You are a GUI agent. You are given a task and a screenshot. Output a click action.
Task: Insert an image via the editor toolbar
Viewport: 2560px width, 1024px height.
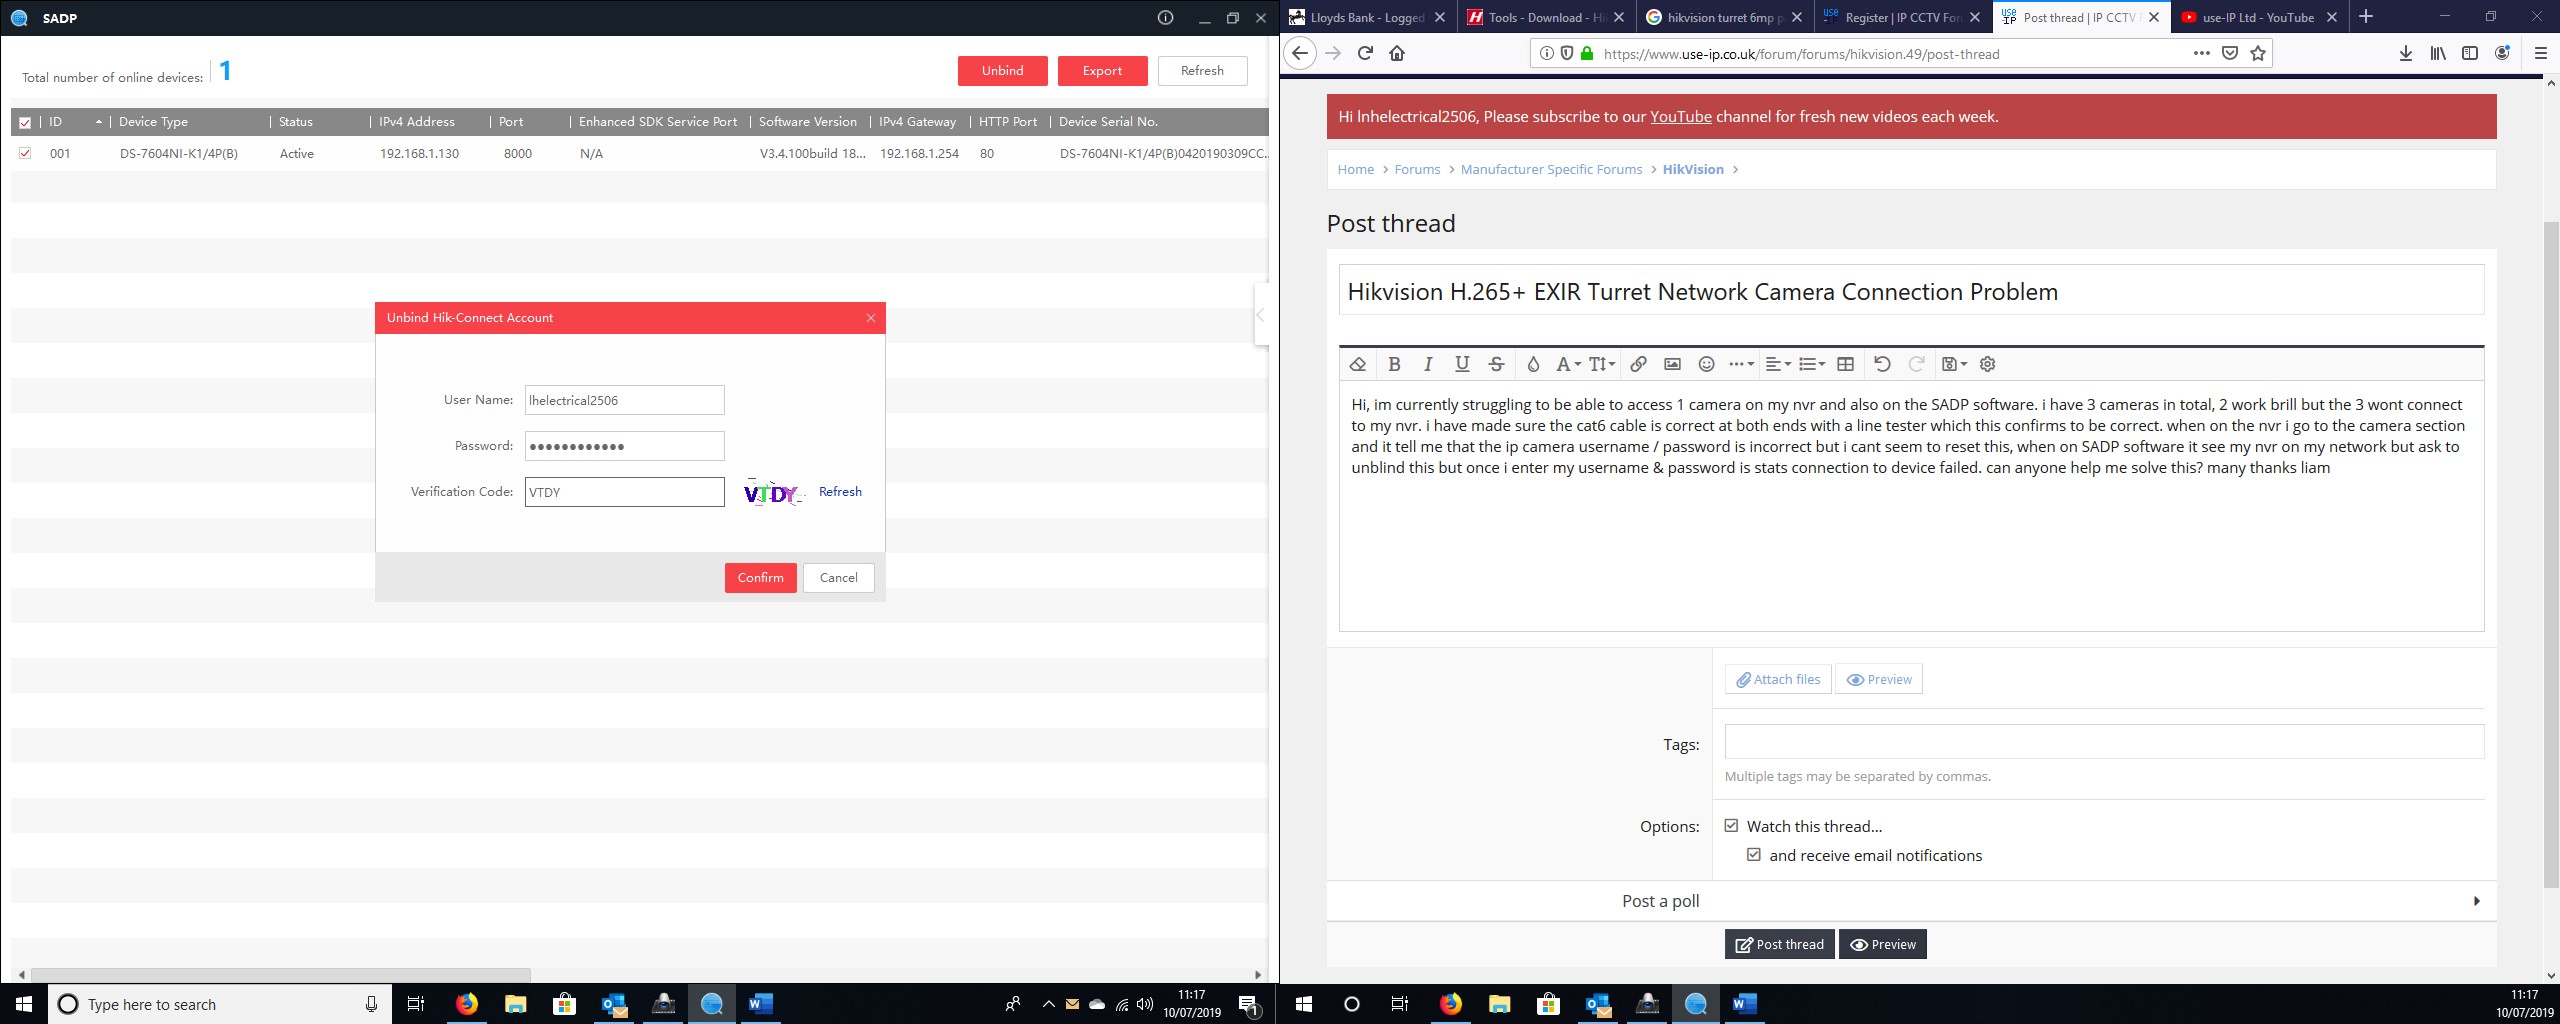pyautogui.click(x=1672, y=364)
